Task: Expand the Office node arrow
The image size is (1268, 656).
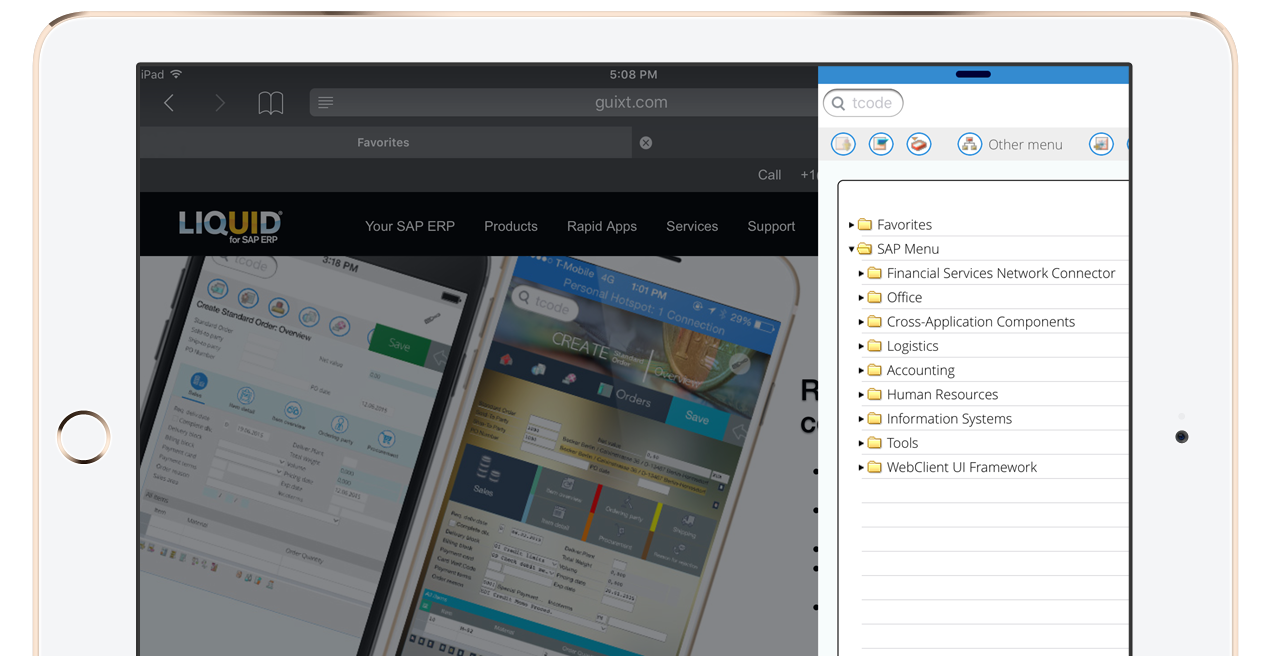Action: [x=862, y=297]
